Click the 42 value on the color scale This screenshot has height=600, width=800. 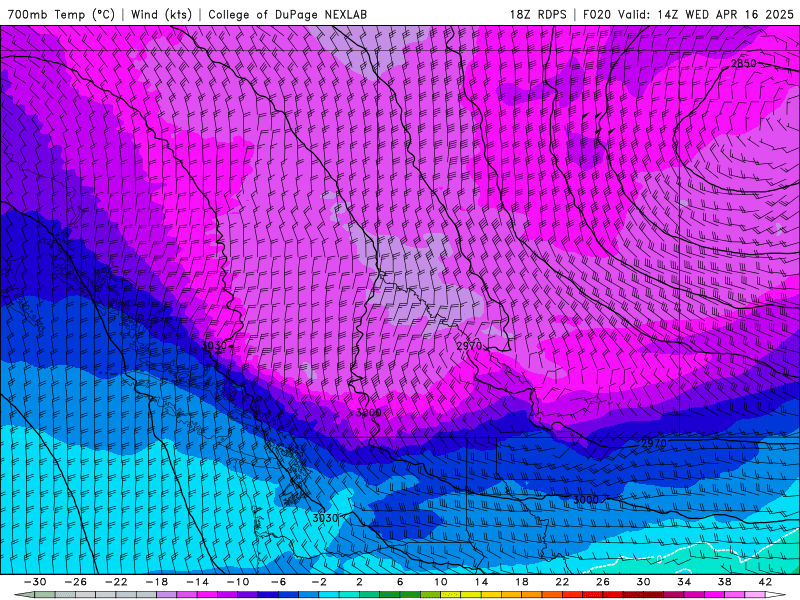coord(765,582)
